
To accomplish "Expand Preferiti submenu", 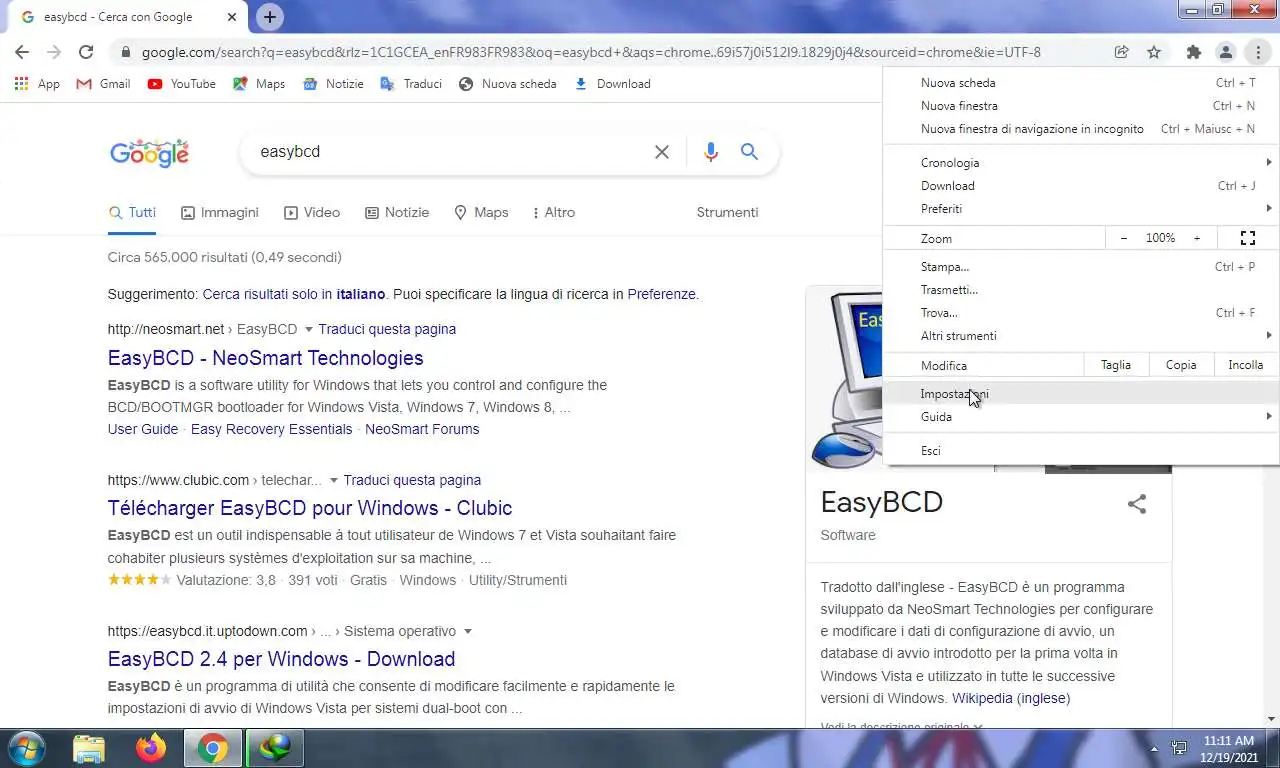I will click(x=1081, y=209).
